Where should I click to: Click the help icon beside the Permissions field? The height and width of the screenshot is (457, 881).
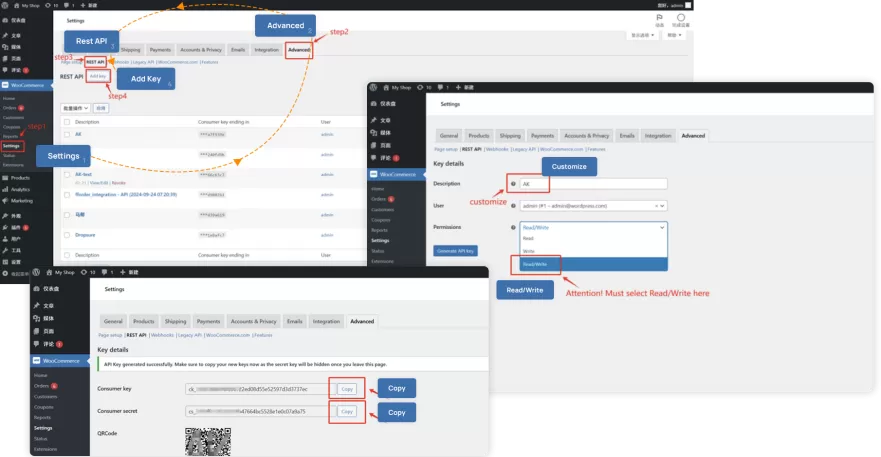513,227
